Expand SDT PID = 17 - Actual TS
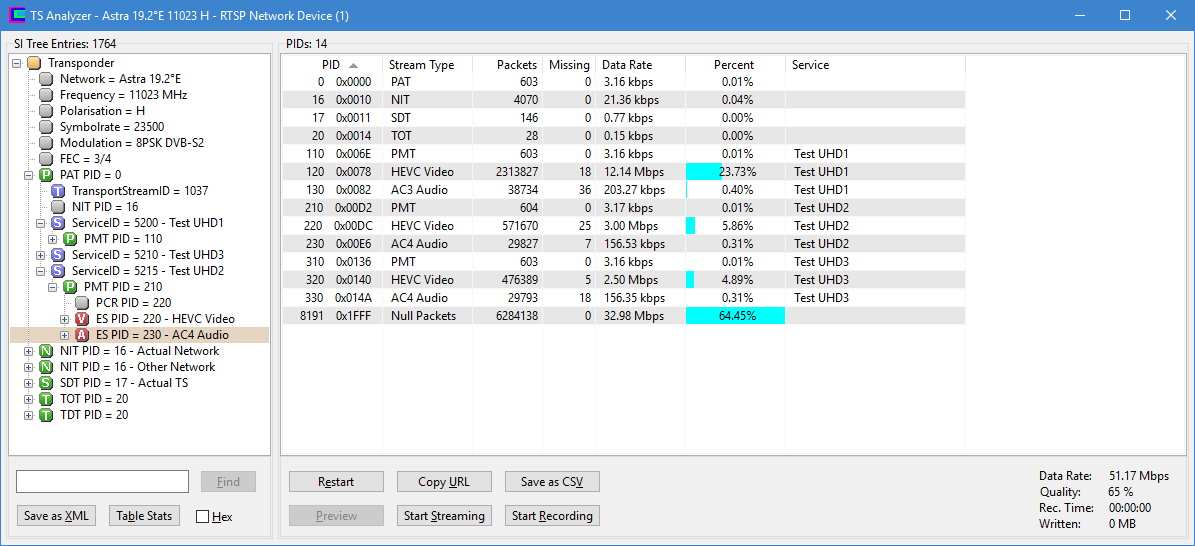 (29, 383)
